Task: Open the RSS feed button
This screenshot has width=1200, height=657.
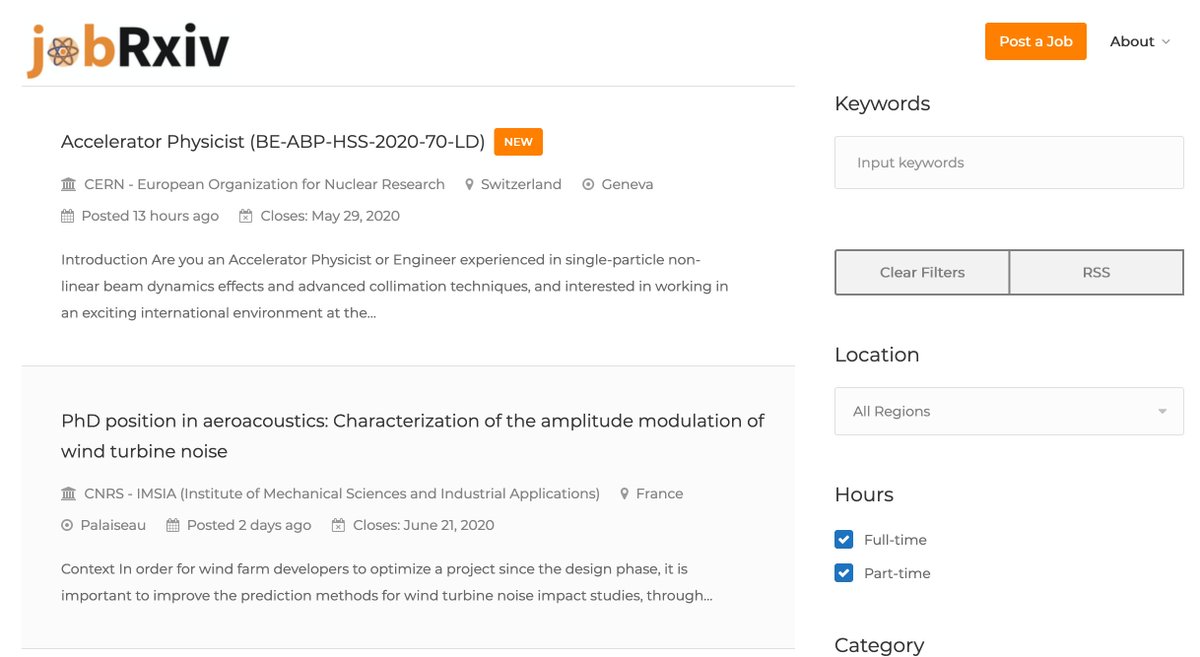Action: click(1096, 272)
